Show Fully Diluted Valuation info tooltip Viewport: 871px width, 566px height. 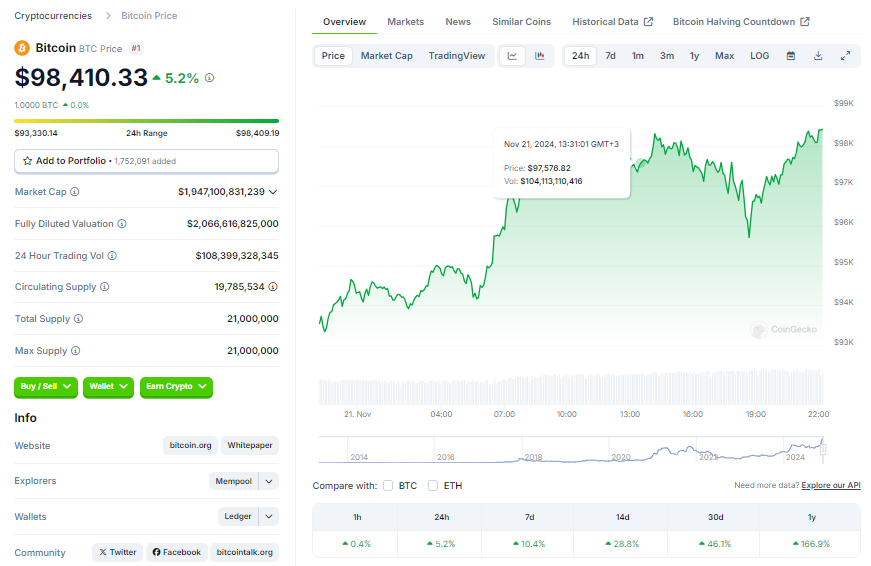coord(122,223)
